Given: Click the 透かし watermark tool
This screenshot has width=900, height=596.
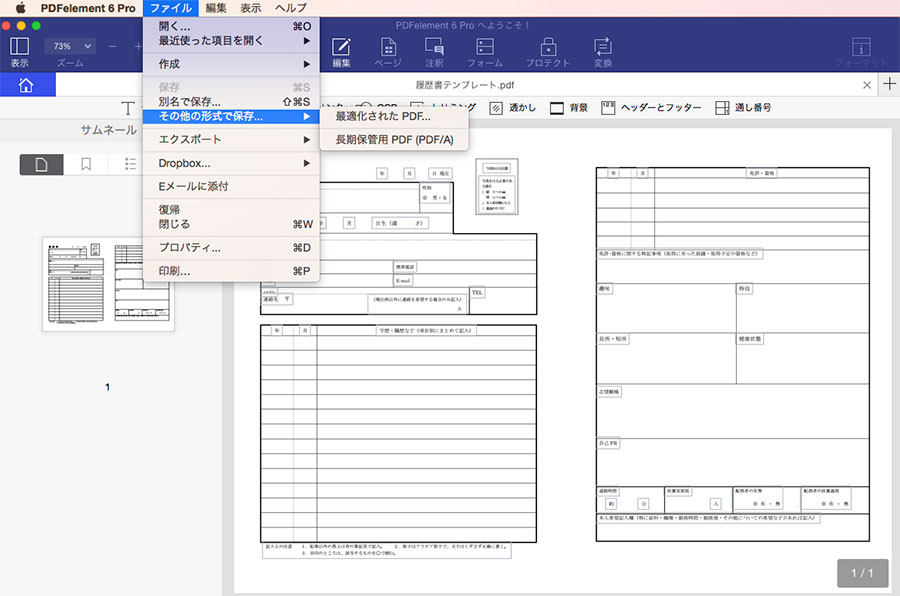Looking at the screenshot, I should click(x=512, y=107).
